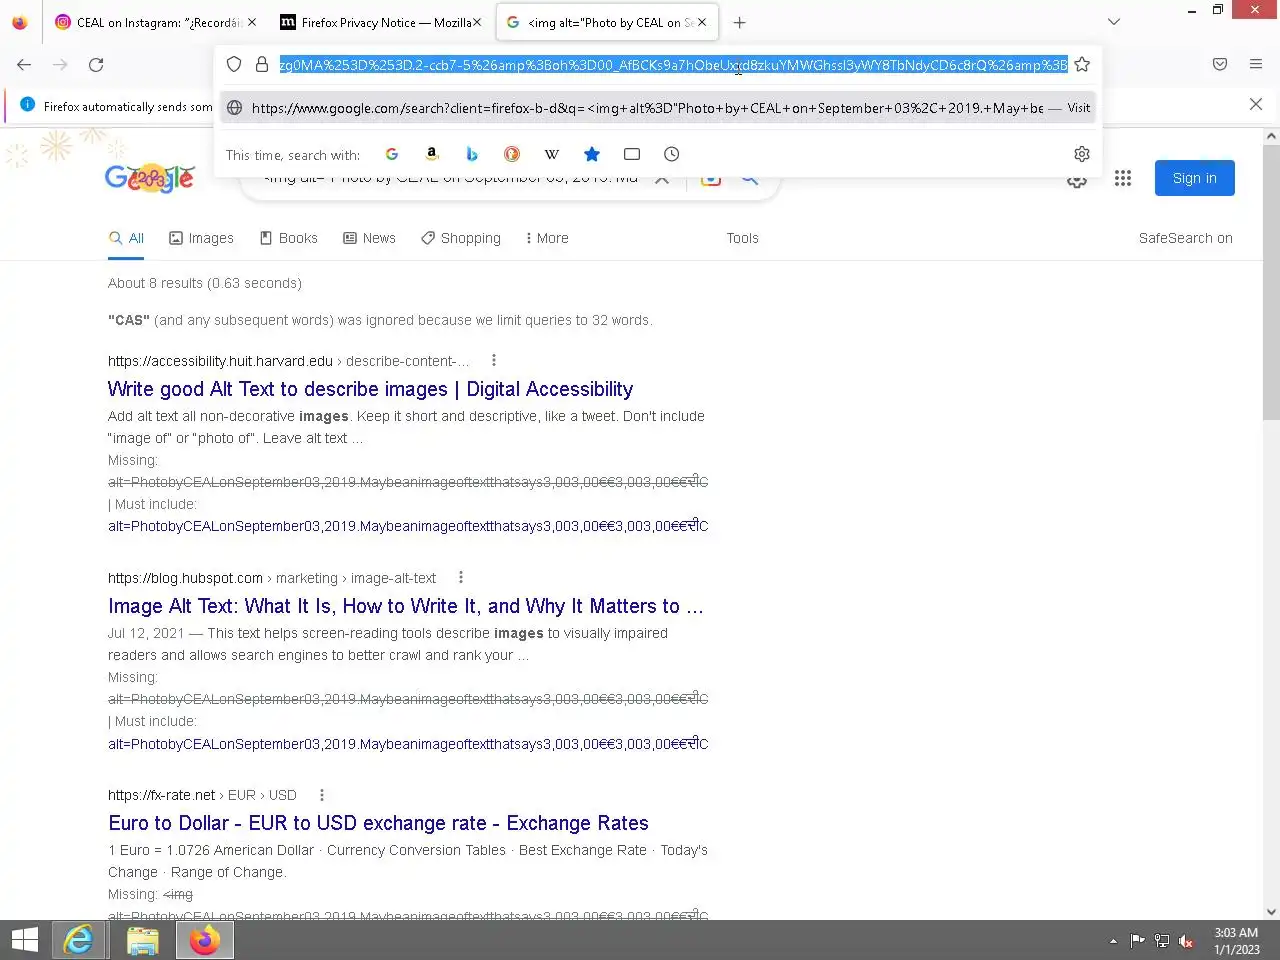The image size is (1280, 960).
Task: Click the highlighted address bar URL
Action: [x=673, y=65]
